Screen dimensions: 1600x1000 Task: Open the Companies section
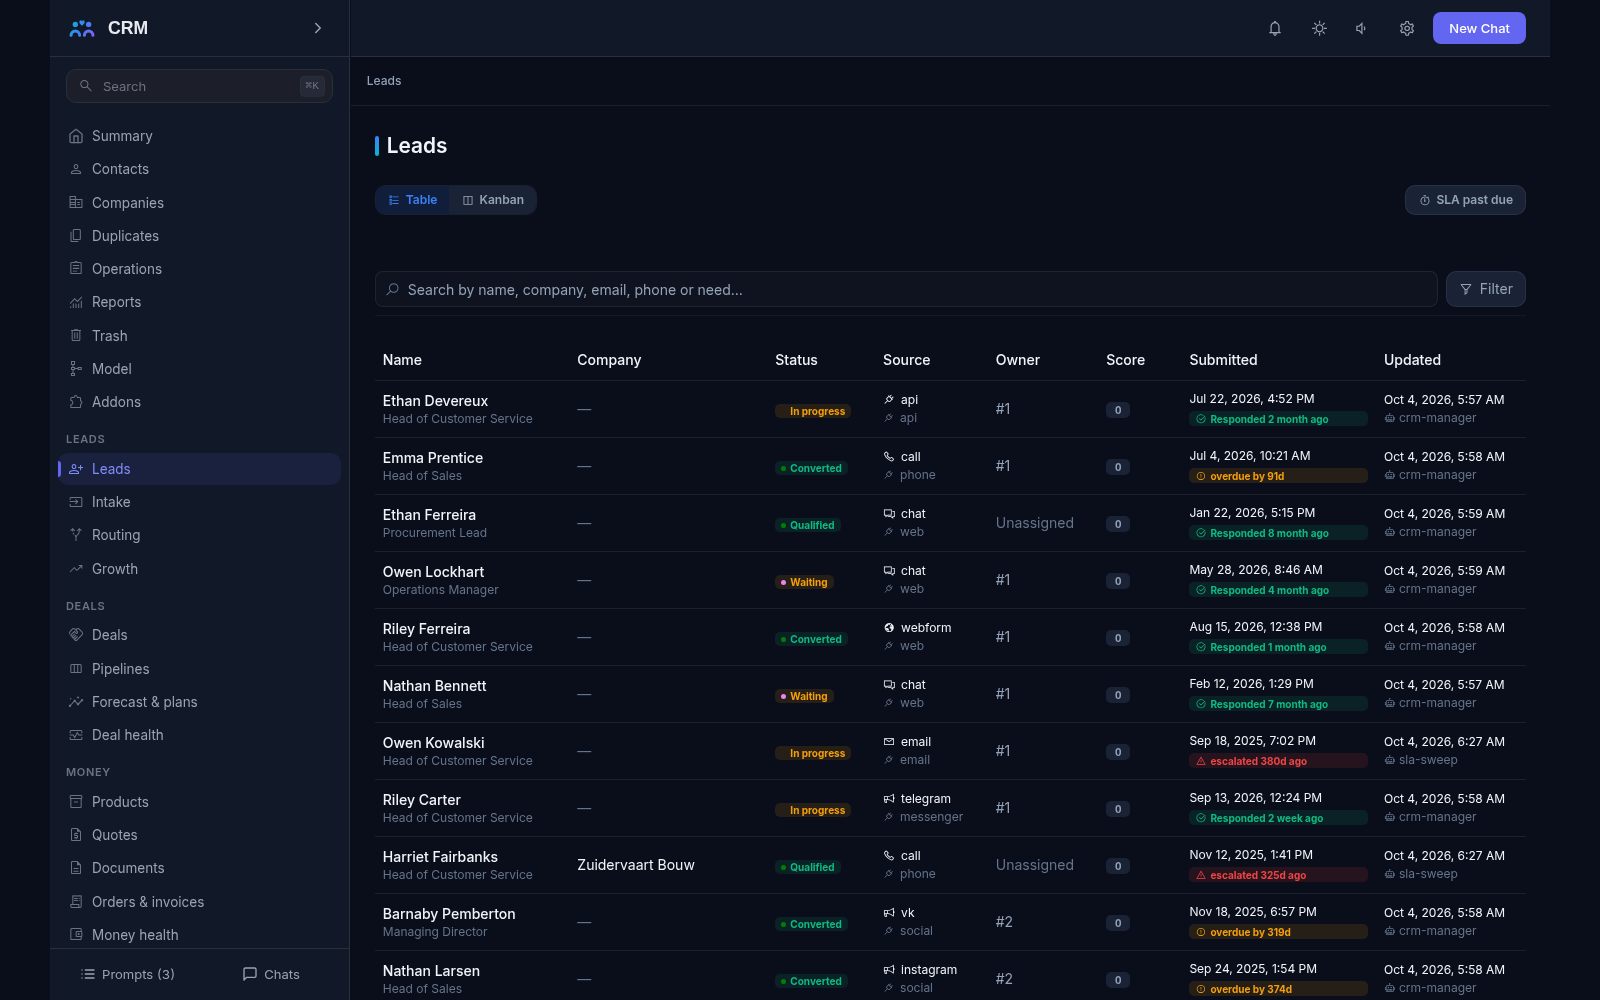click(x=199, y=203)
